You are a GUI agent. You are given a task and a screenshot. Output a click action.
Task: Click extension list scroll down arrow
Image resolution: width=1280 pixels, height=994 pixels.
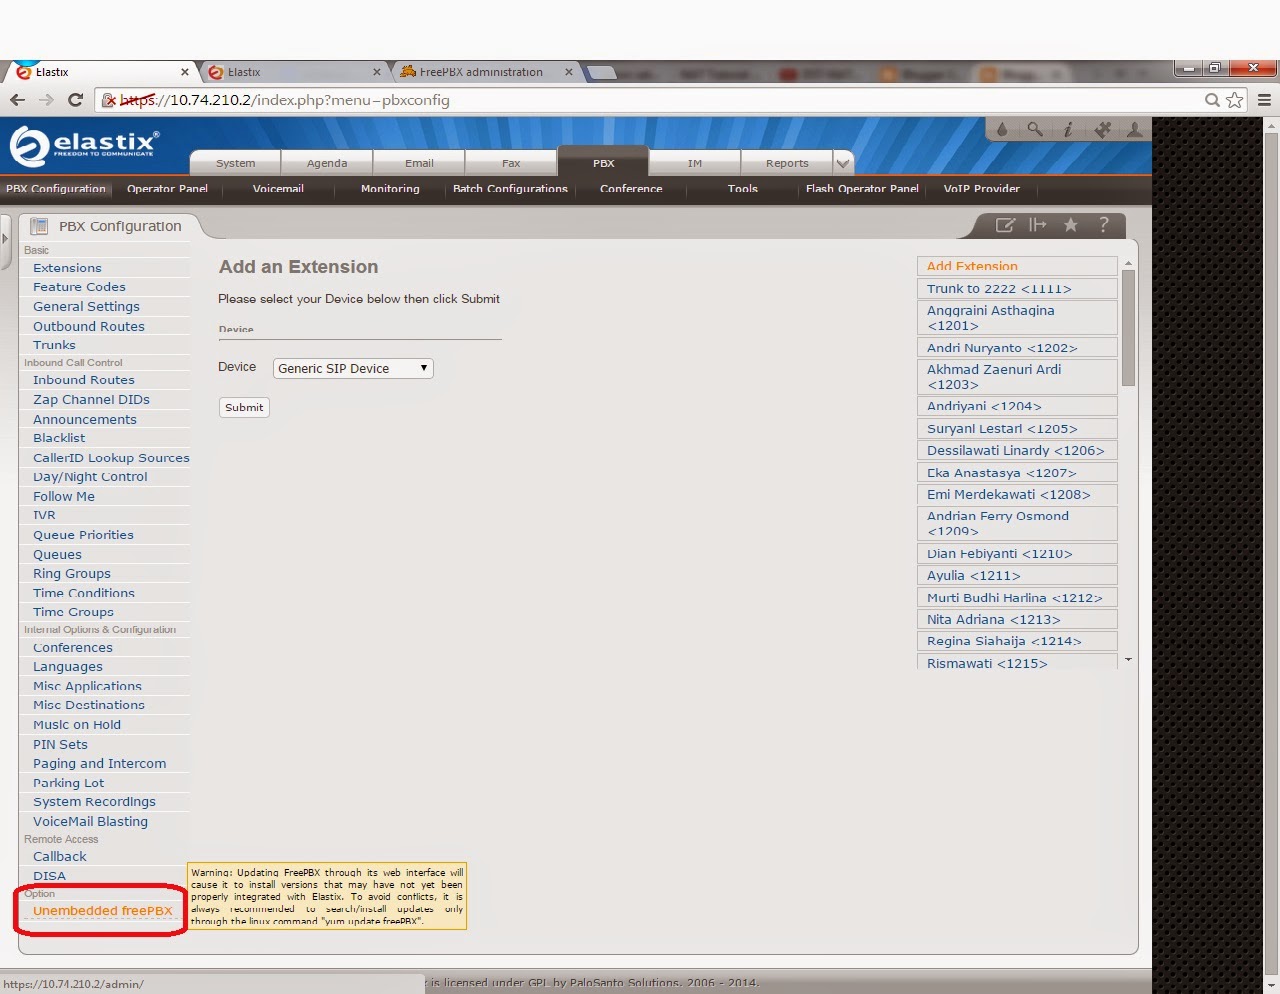coord(1128,660)
